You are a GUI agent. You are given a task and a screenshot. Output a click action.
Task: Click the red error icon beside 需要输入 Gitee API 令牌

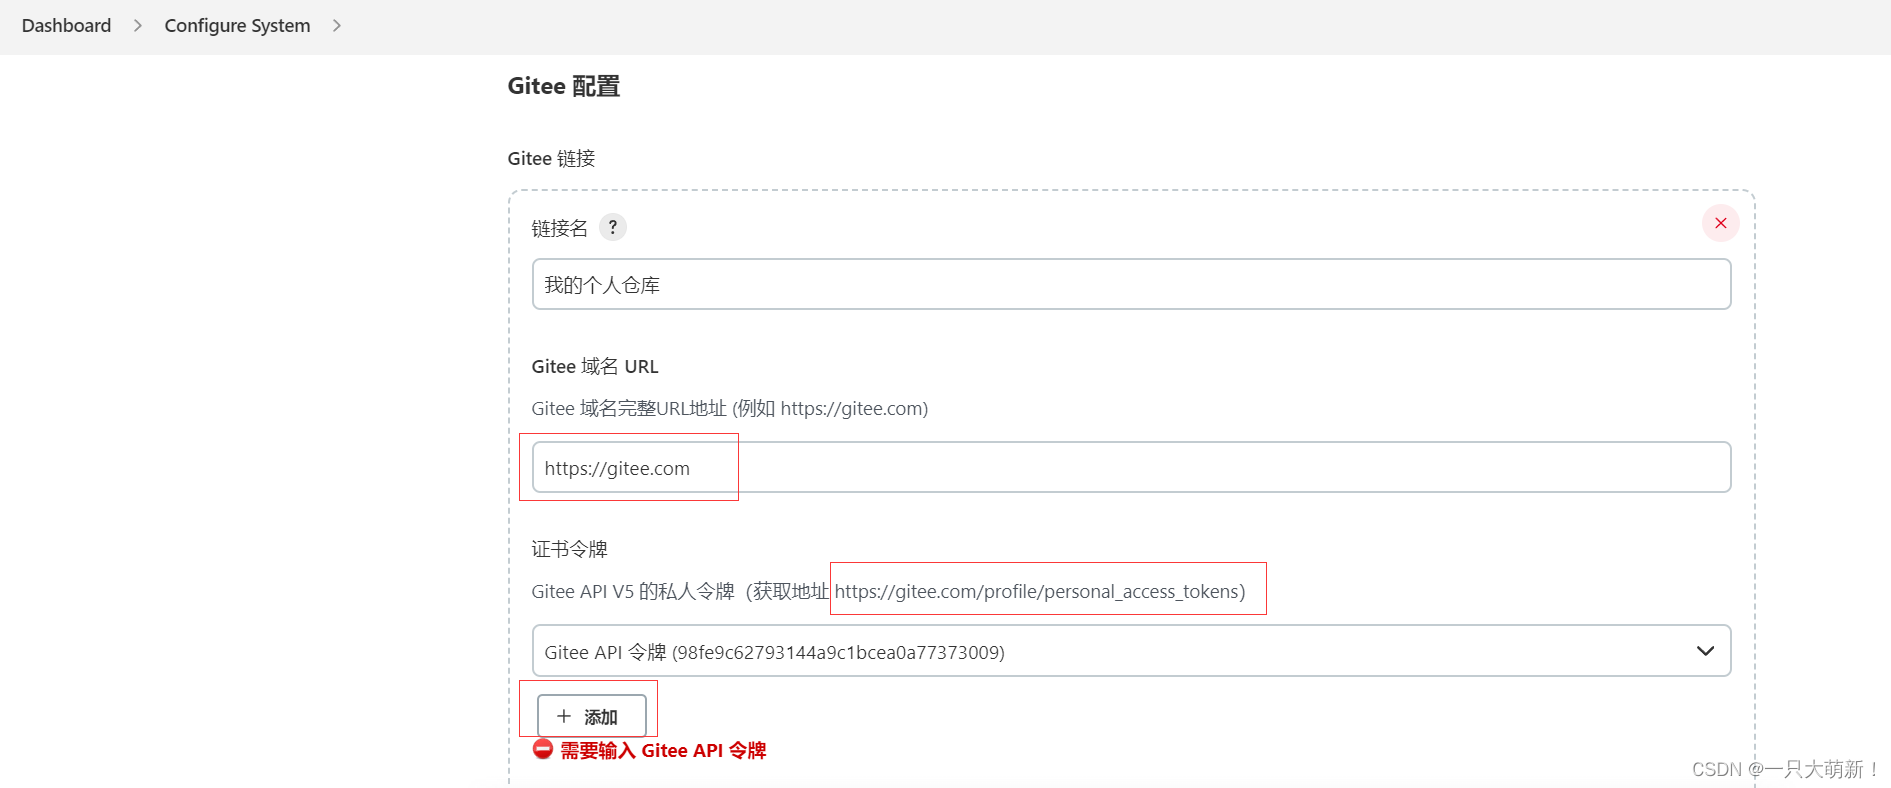[542, 749]
